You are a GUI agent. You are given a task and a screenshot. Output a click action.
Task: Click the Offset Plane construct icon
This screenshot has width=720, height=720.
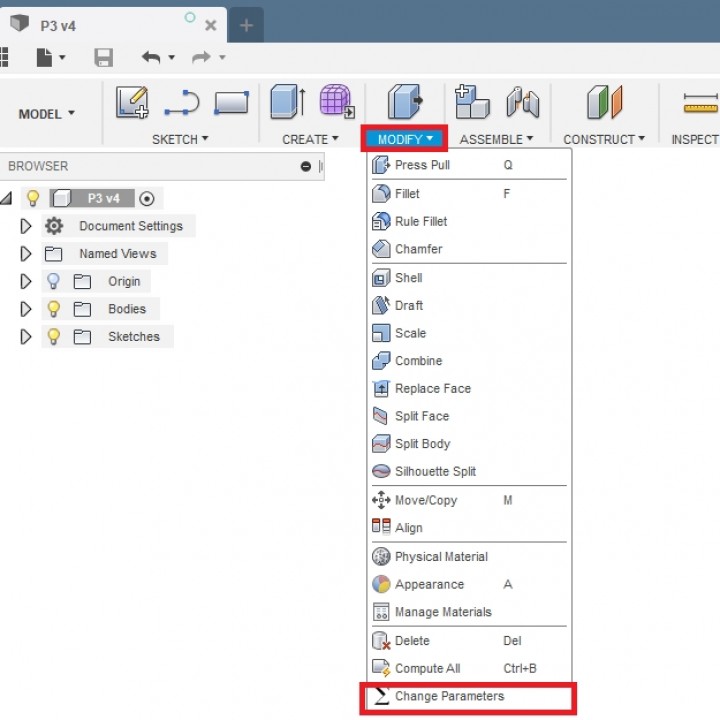coord(604,102)
